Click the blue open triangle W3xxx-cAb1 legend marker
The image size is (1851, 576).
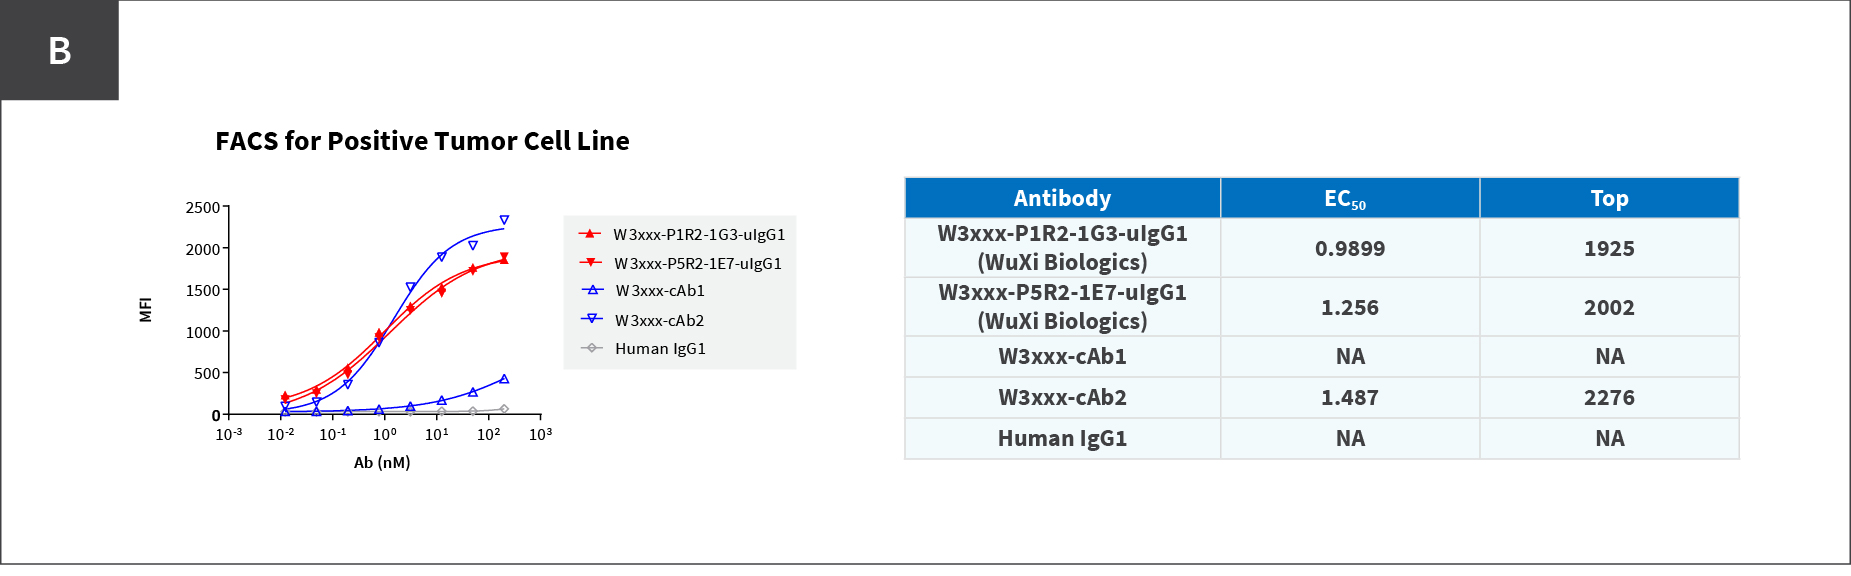592,291
